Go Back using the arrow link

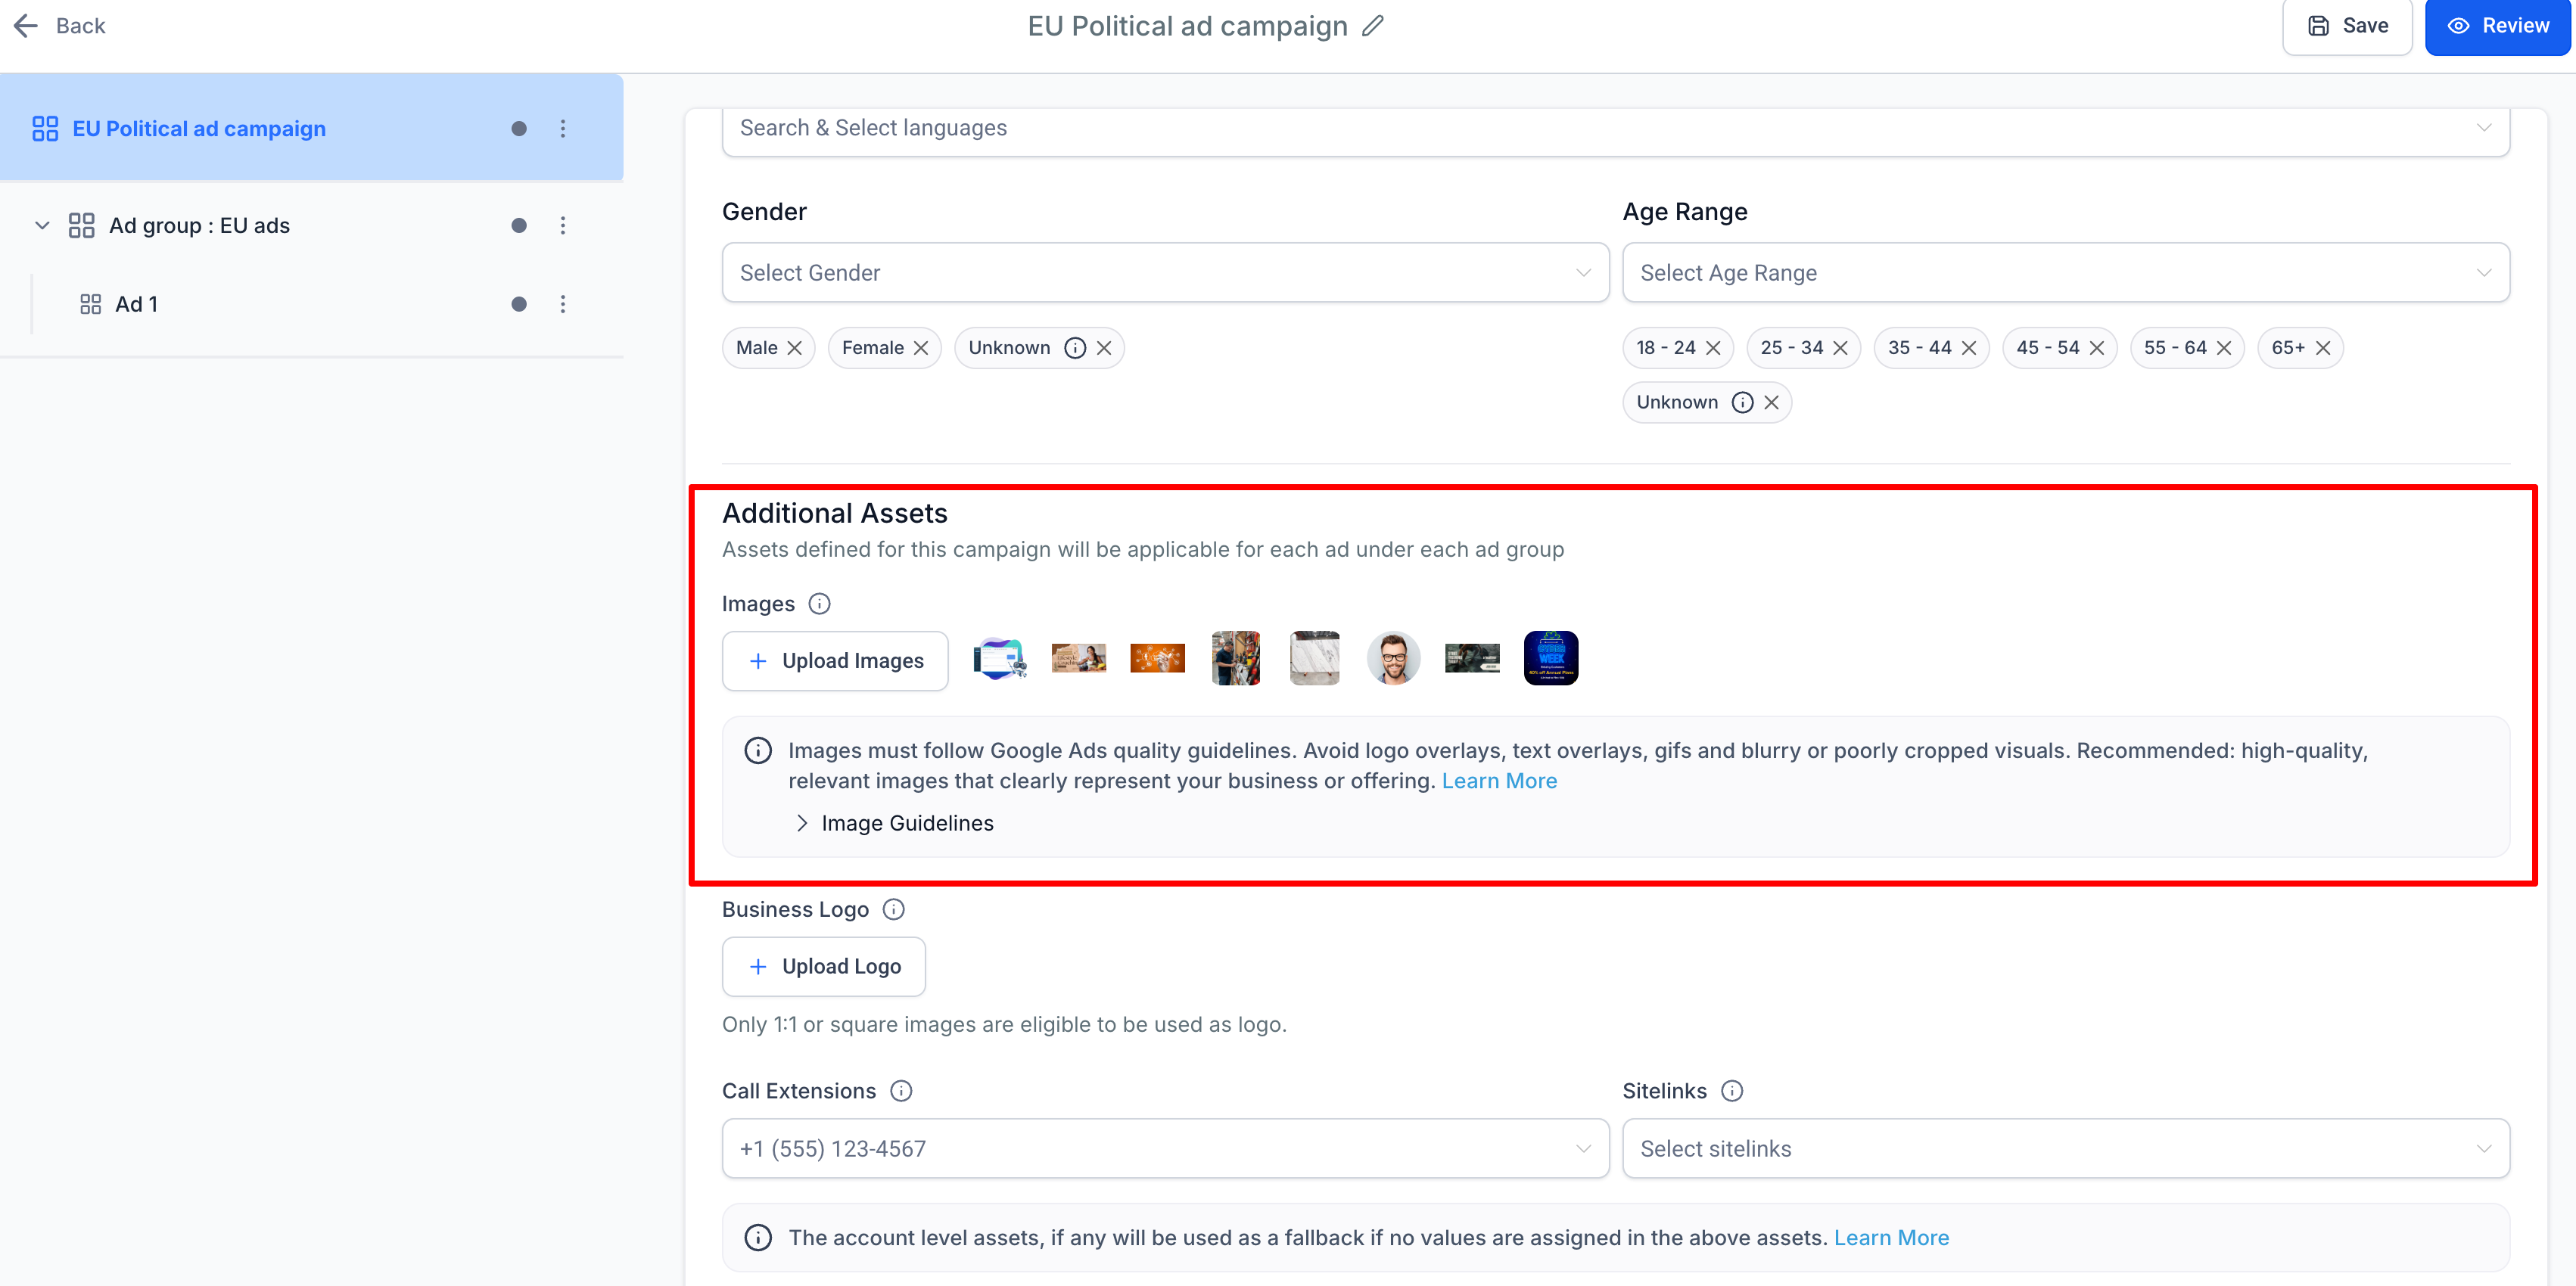click(x=59, y=26)
